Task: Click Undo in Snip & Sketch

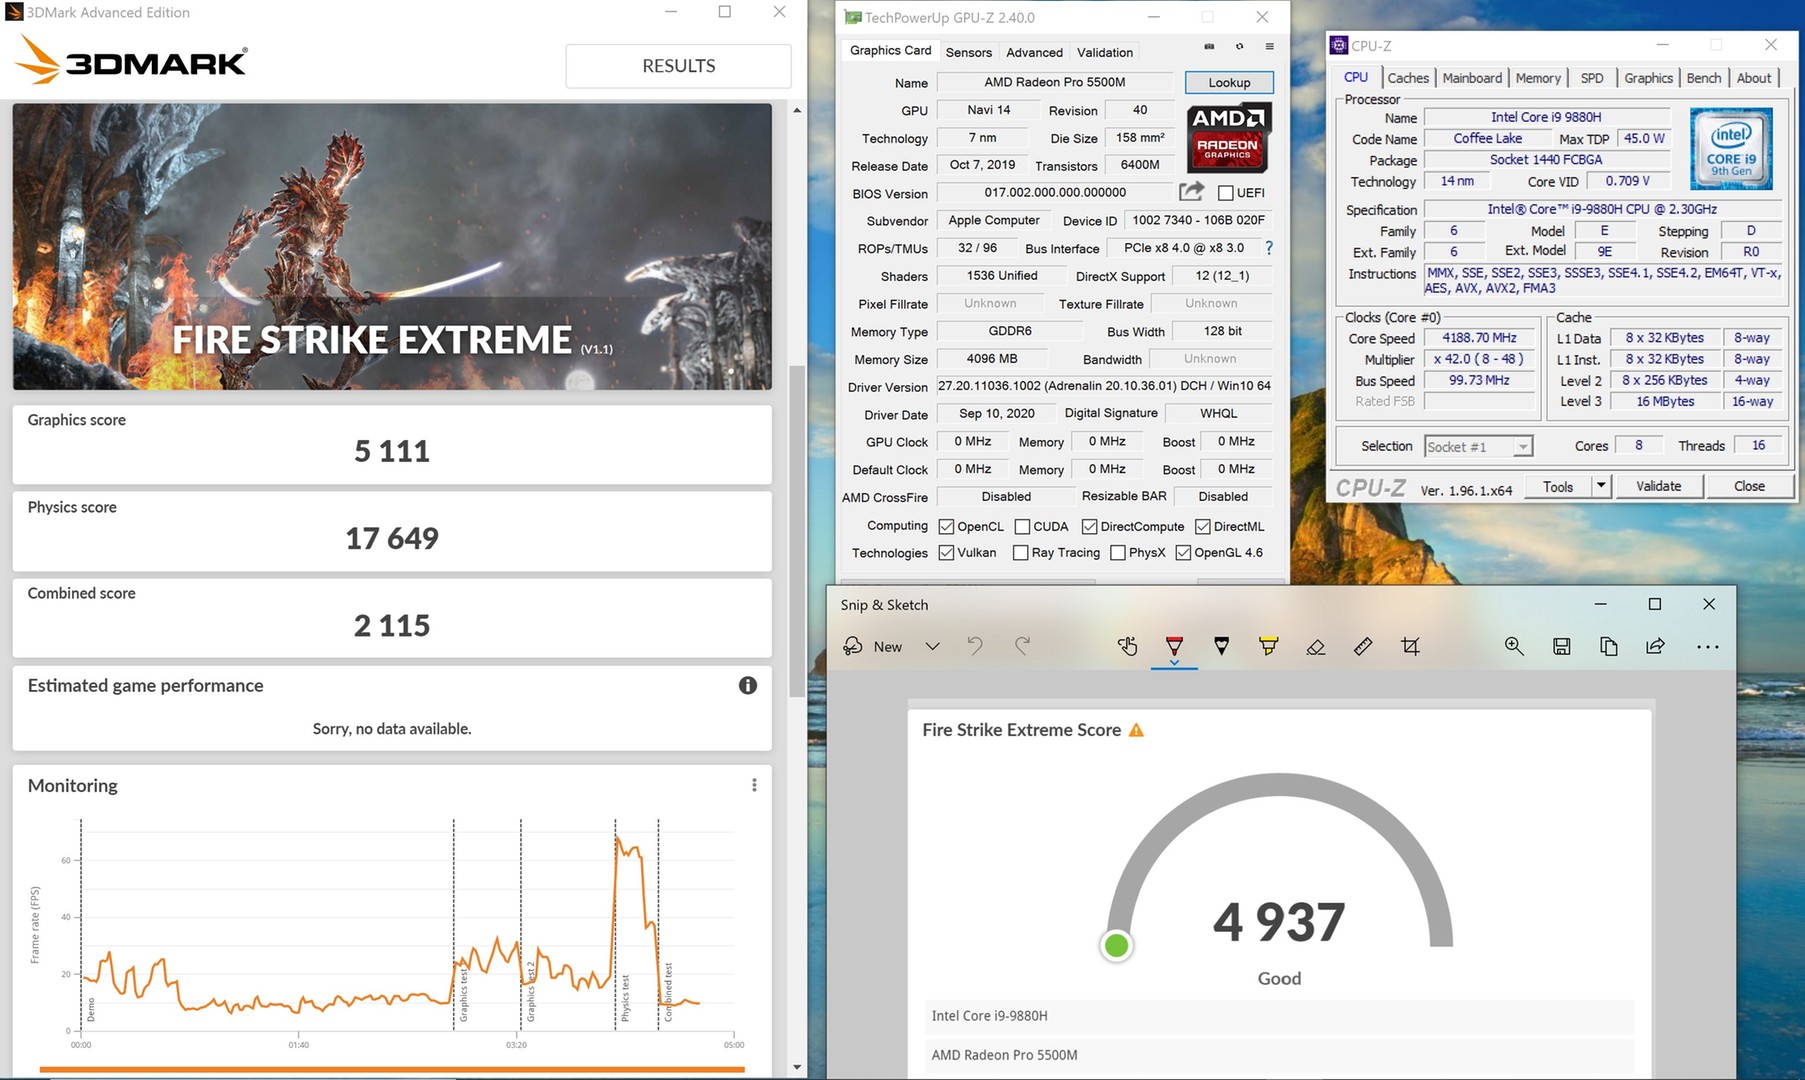Action: tap(975, 646)
